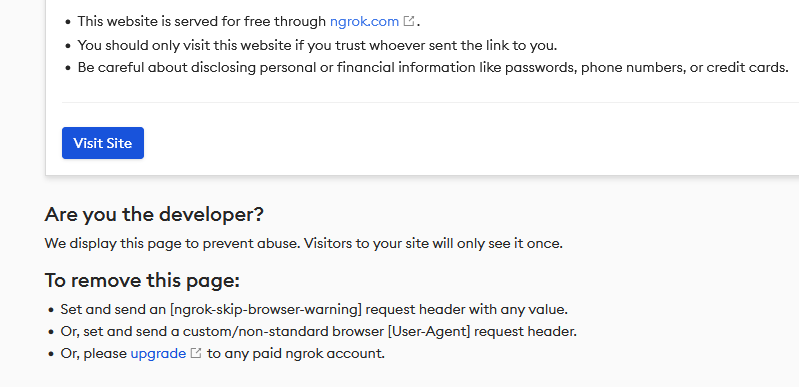Click the "to any paid ngrok account" text

coord(296,353)
